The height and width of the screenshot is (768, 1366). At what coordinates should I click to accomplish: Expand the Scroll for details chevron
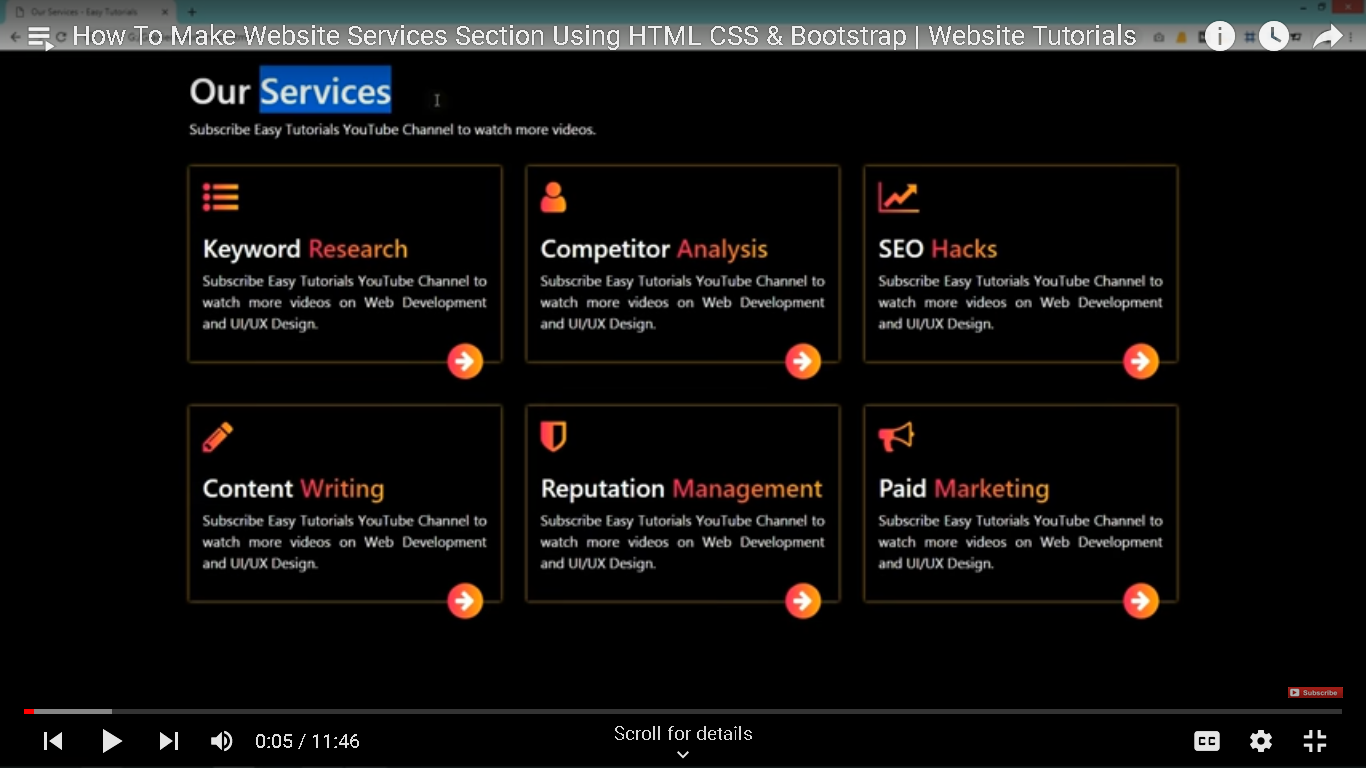(x=683, y=754)
